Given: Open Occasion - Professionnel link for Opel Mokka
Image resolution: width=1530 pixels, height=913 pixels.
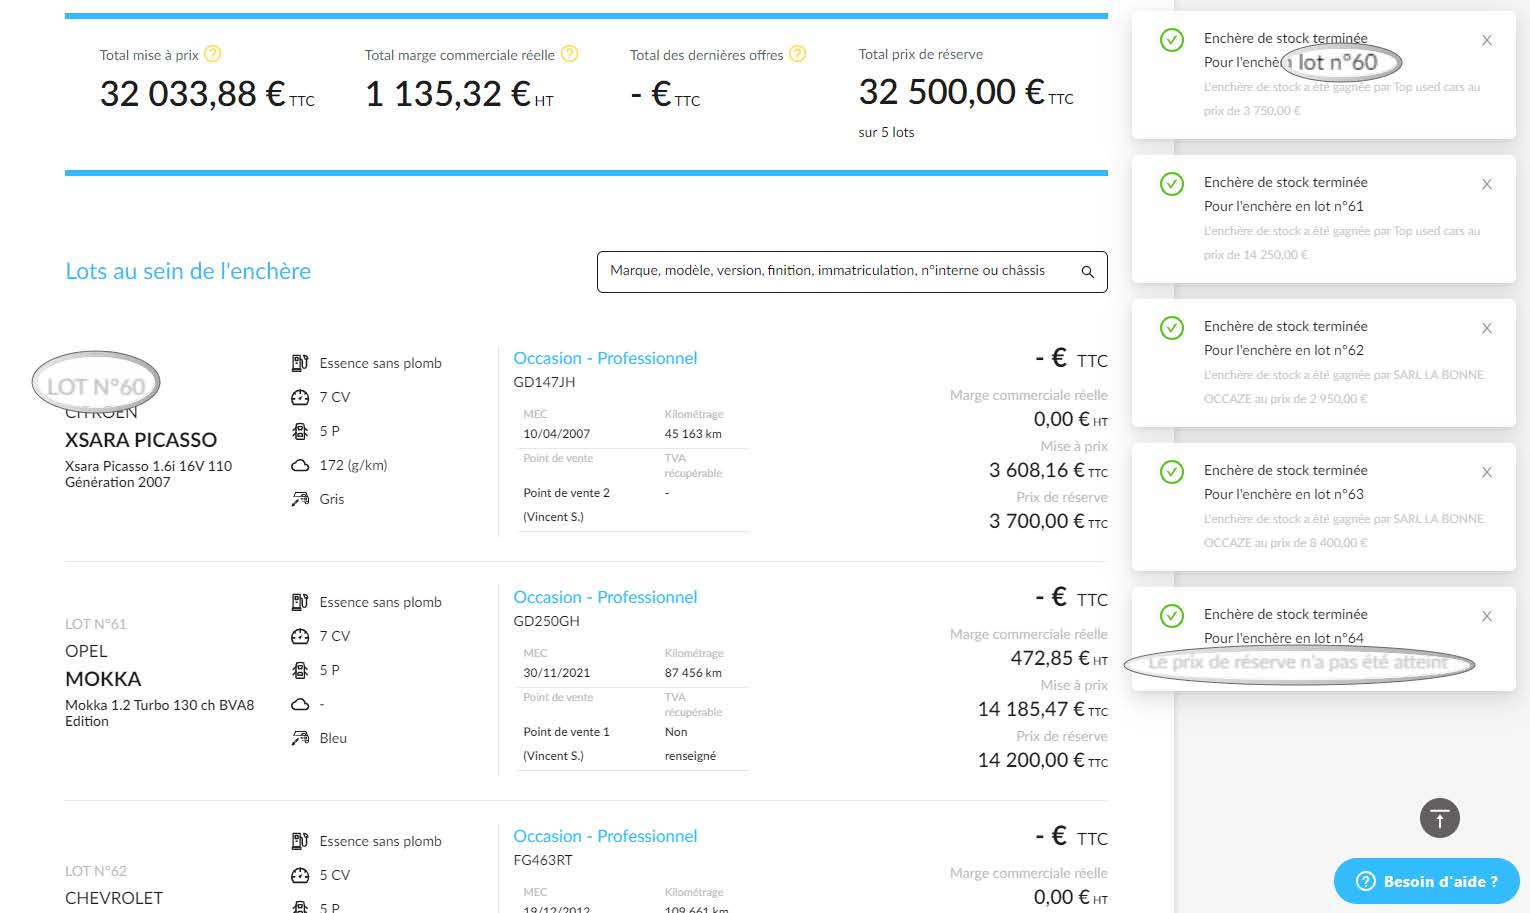Looking at the screenshot, I should click(605, 597).
